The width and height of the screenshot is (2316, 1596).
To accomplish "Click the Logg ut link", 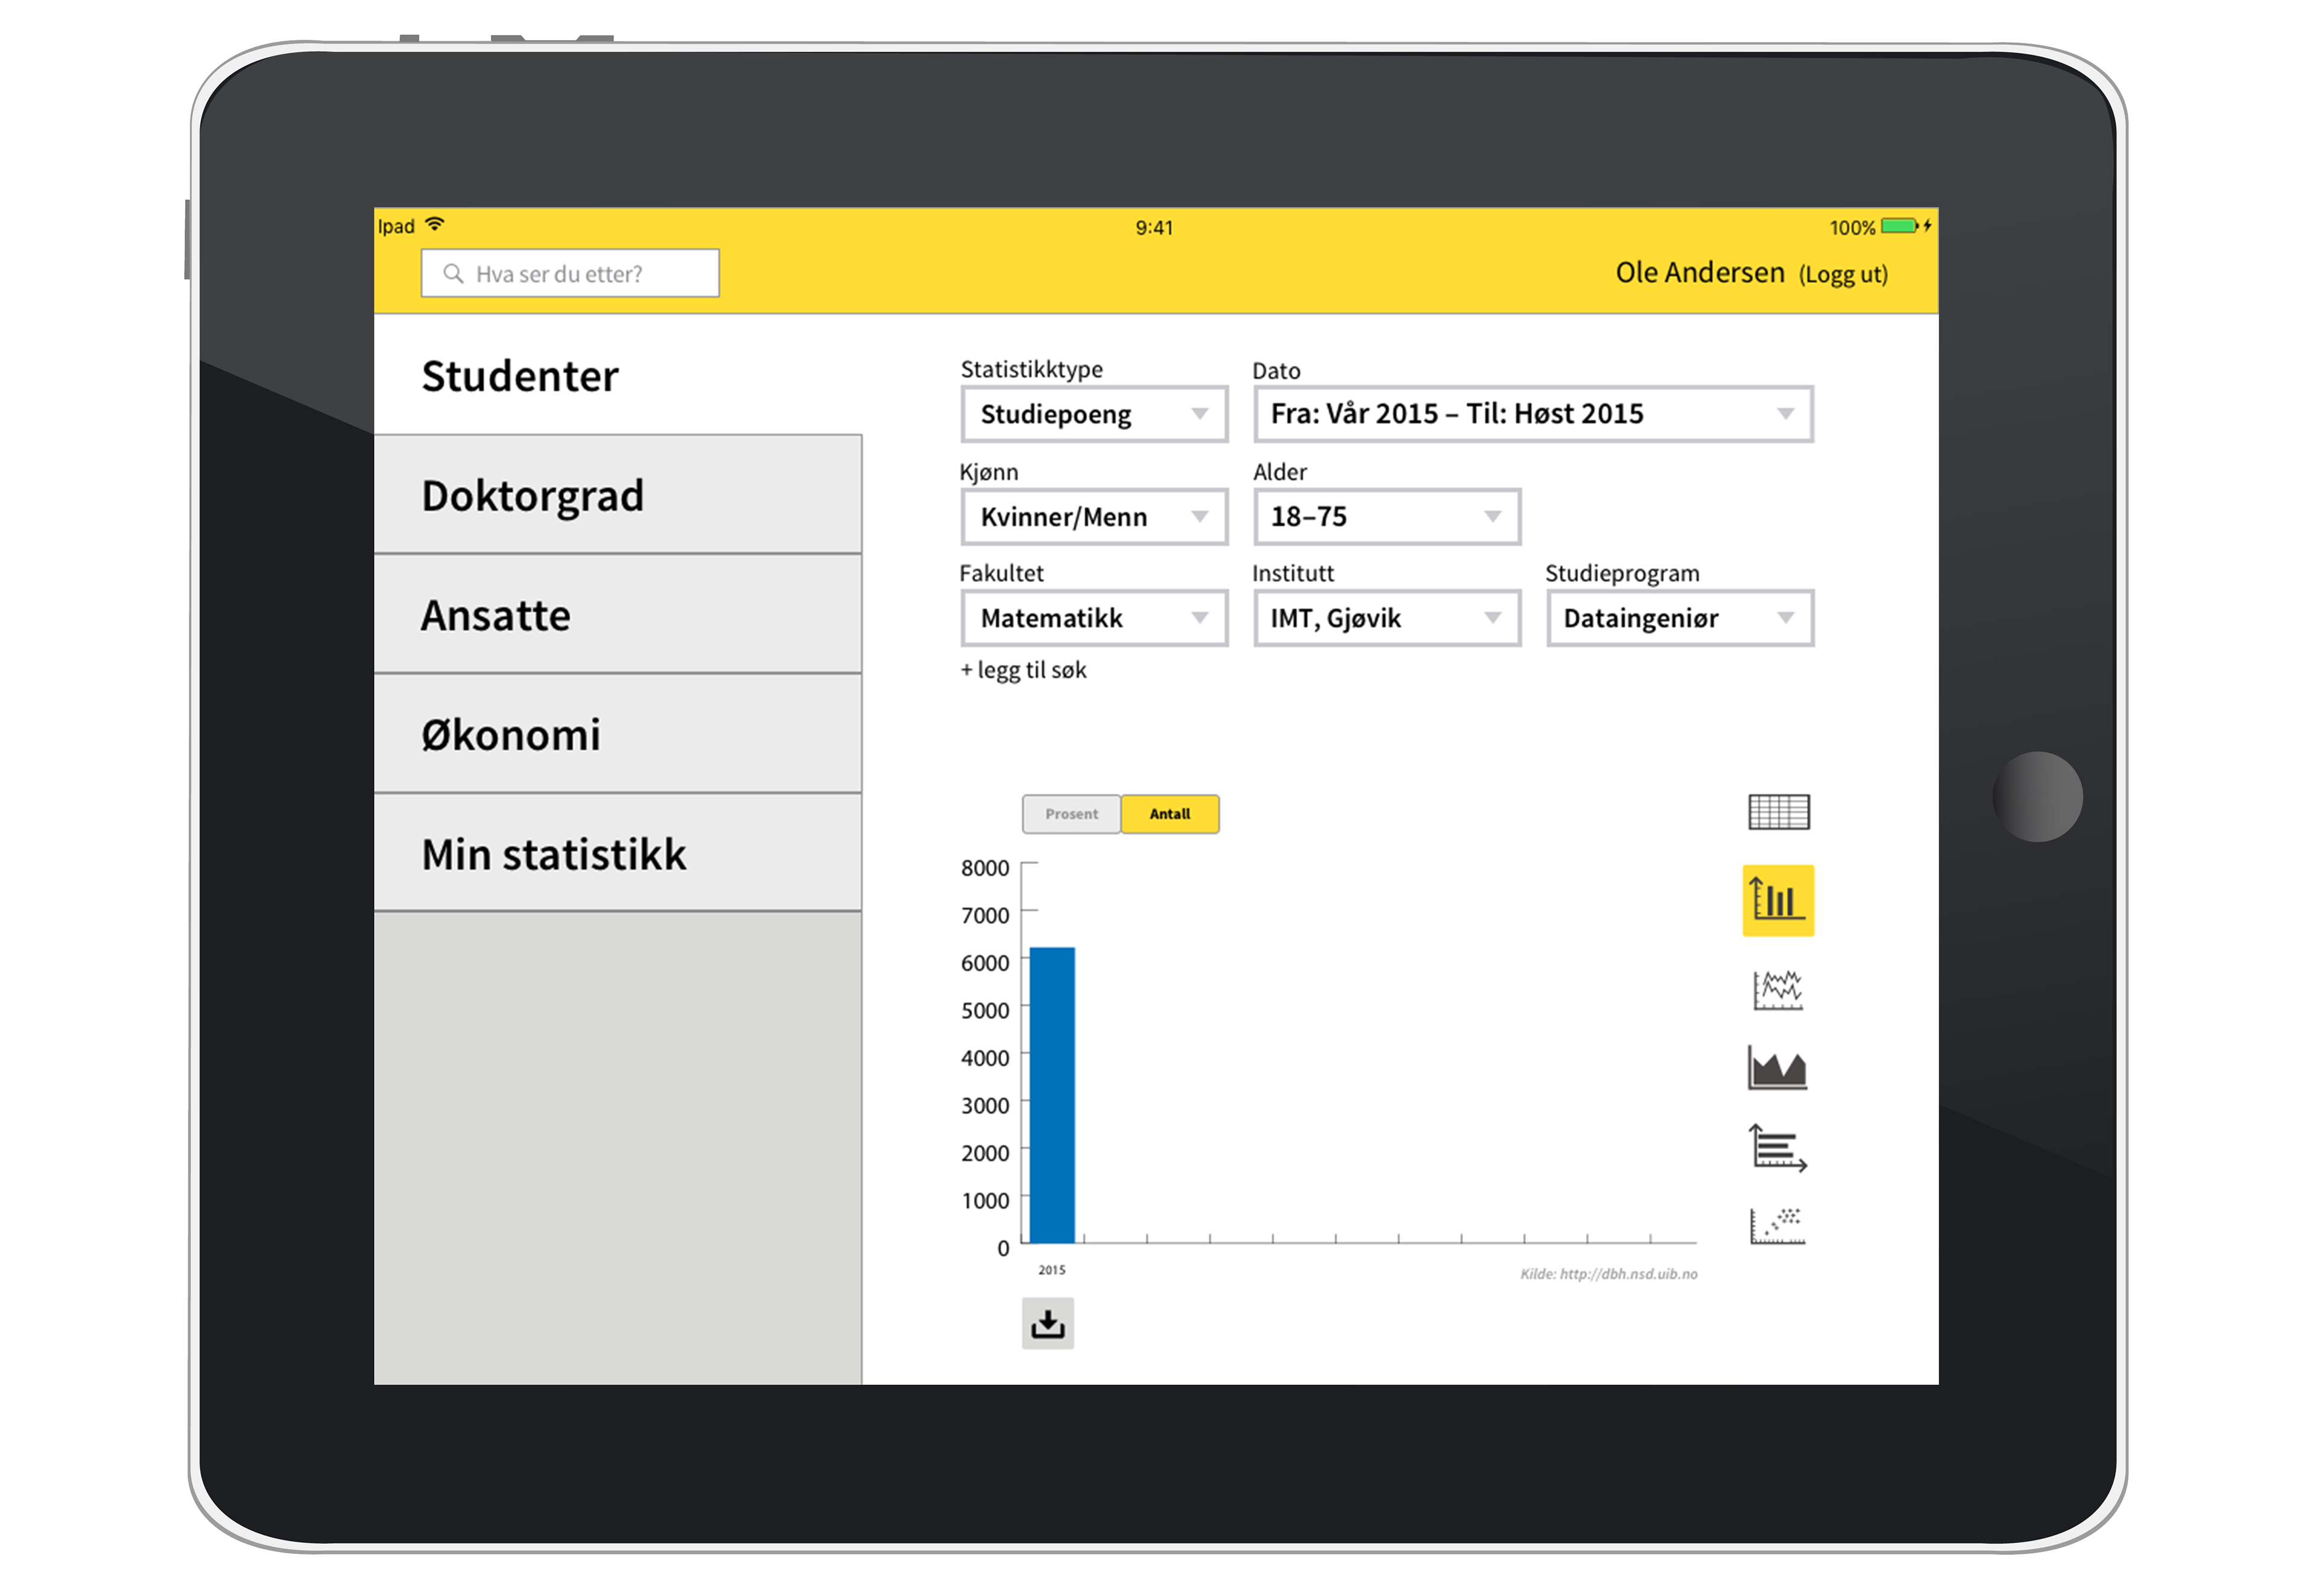I will coord(1843,274).
